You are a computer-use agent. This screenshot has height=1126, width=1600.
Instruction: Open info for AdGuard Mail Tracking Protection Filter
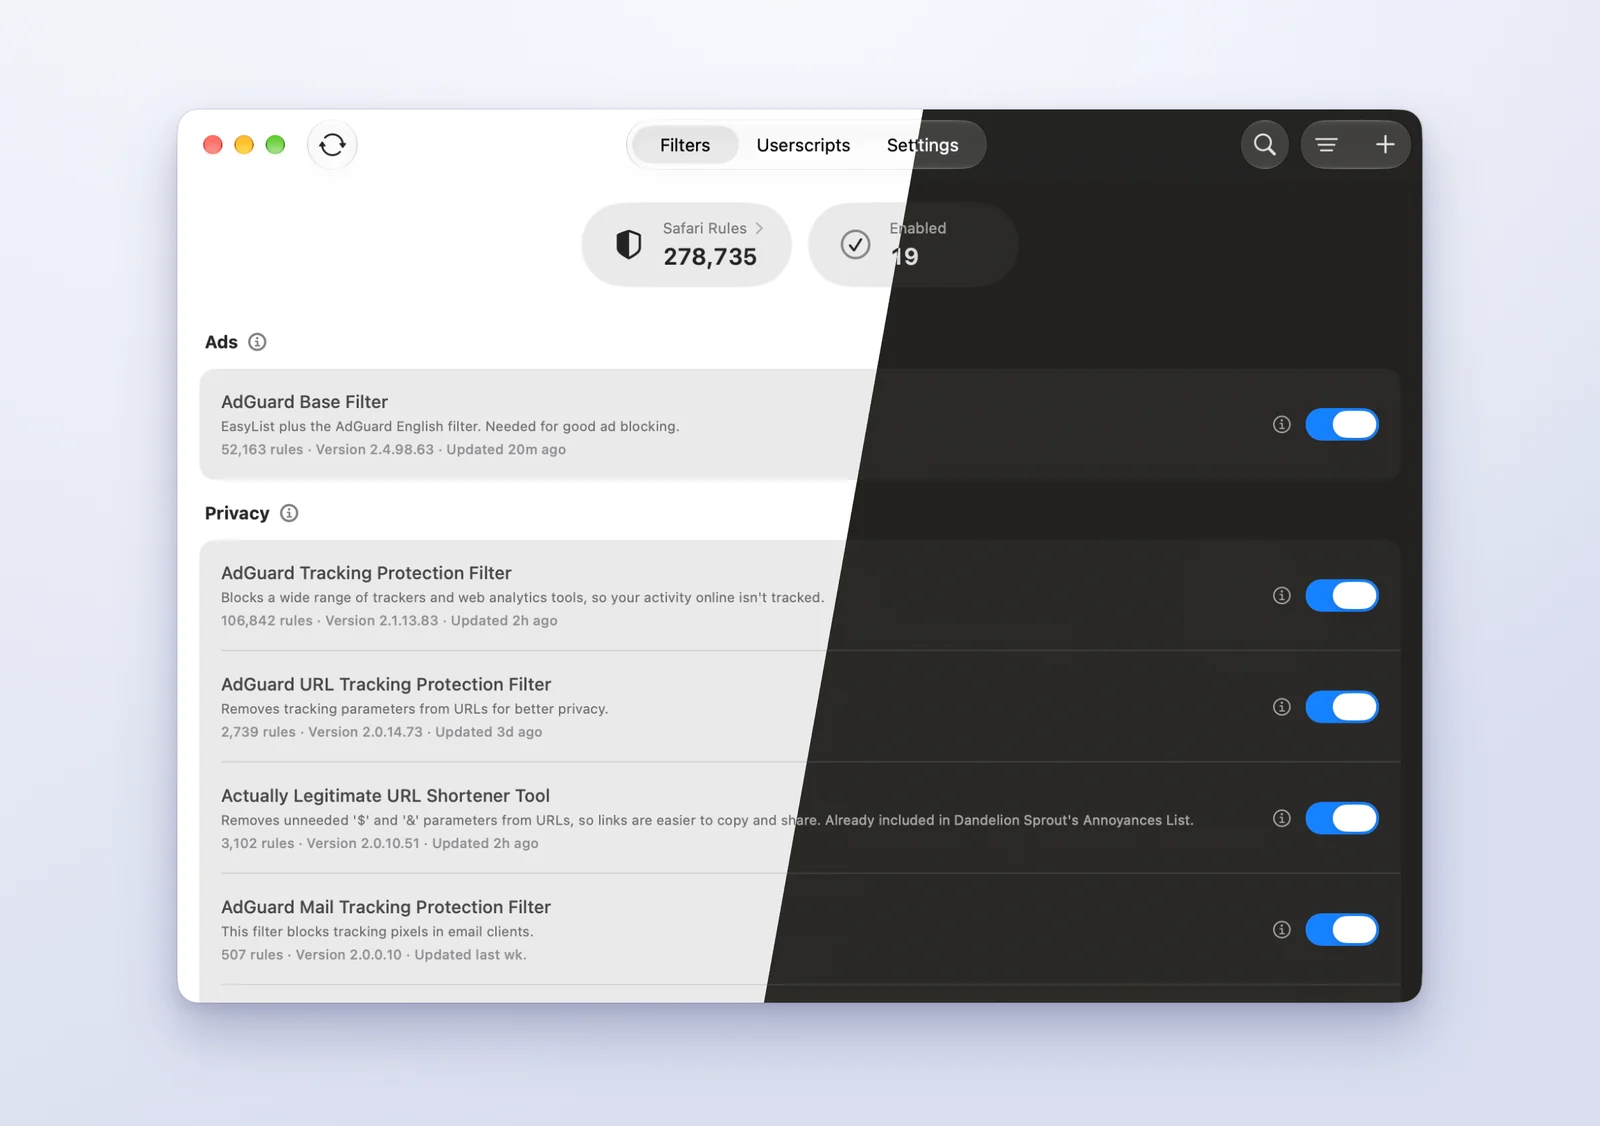click(x=1281, y=929)
